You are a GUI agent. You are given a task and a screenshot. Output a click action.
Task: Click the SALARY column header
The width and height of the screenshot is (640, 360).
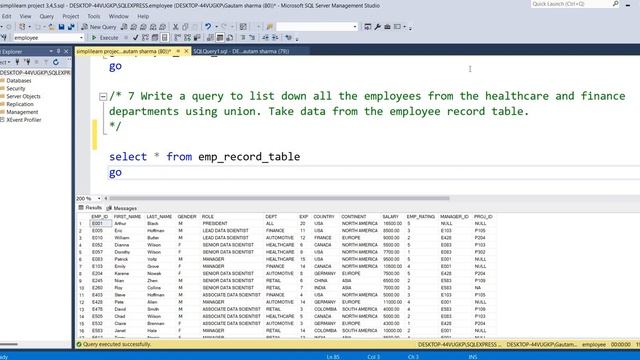coord(391,217)
